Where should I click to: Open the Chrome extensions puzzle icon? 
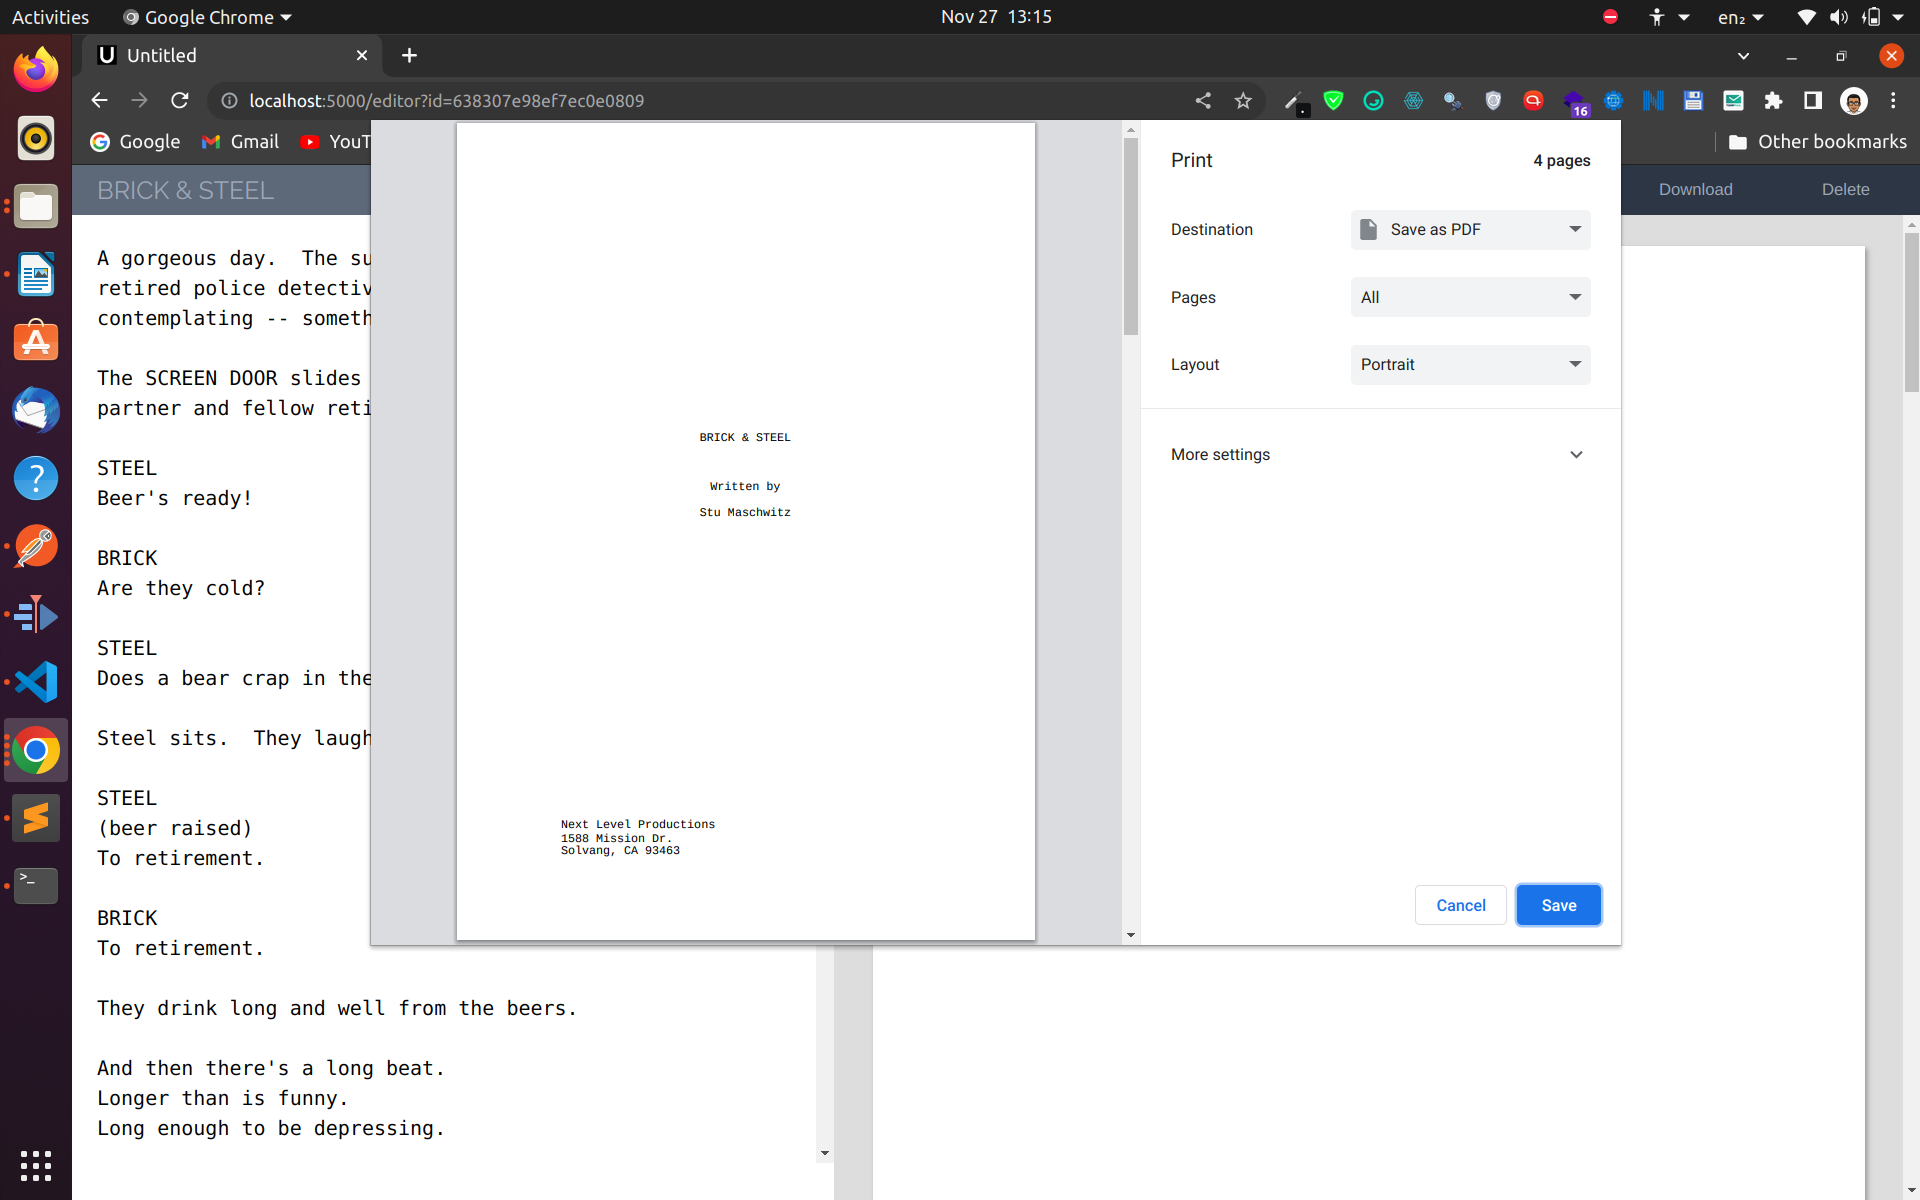[1773, 100]
